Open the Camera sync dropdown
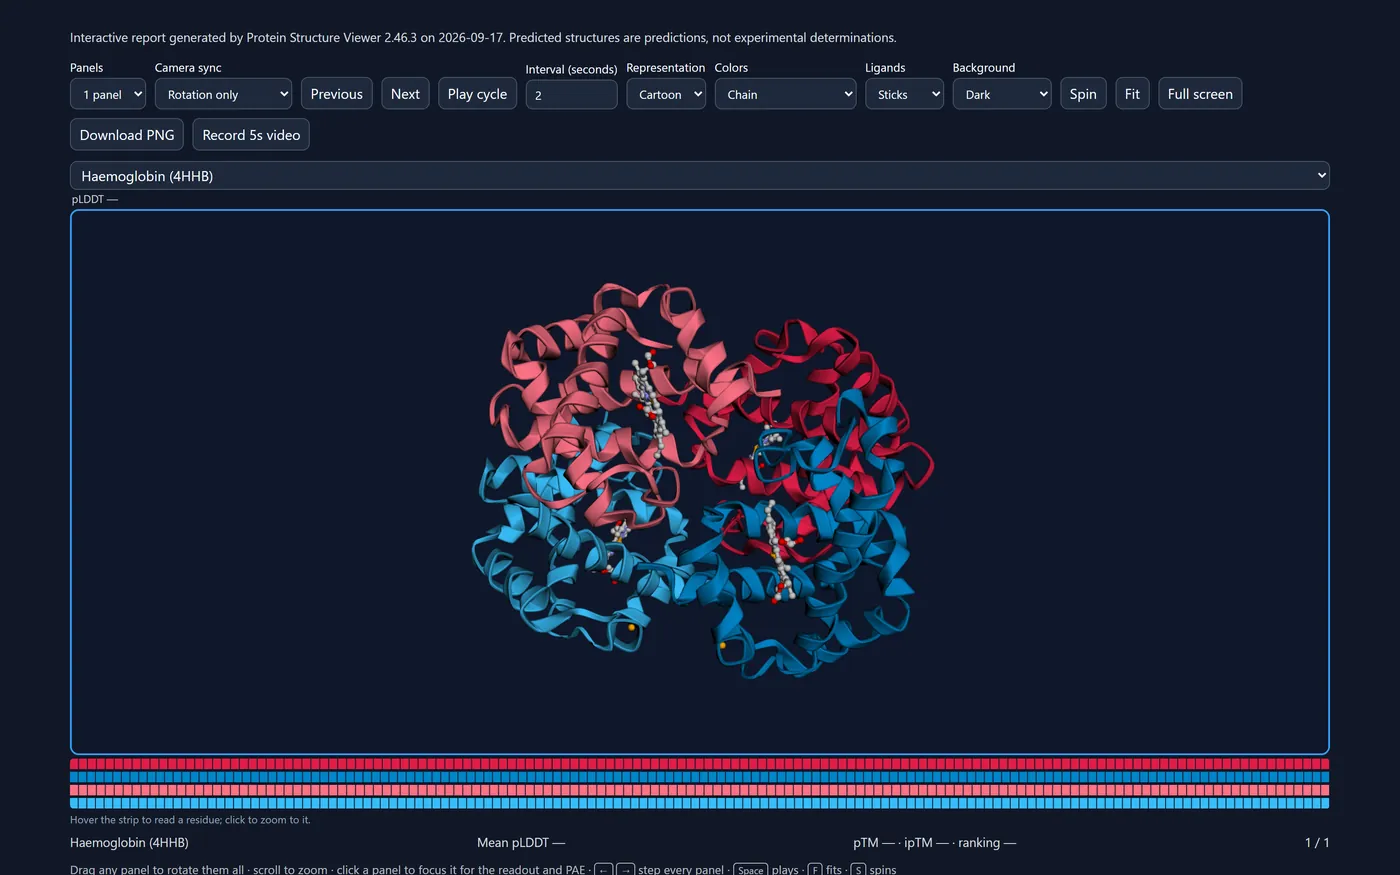This screenshot has width=1400, height=875. pos(223,94)
